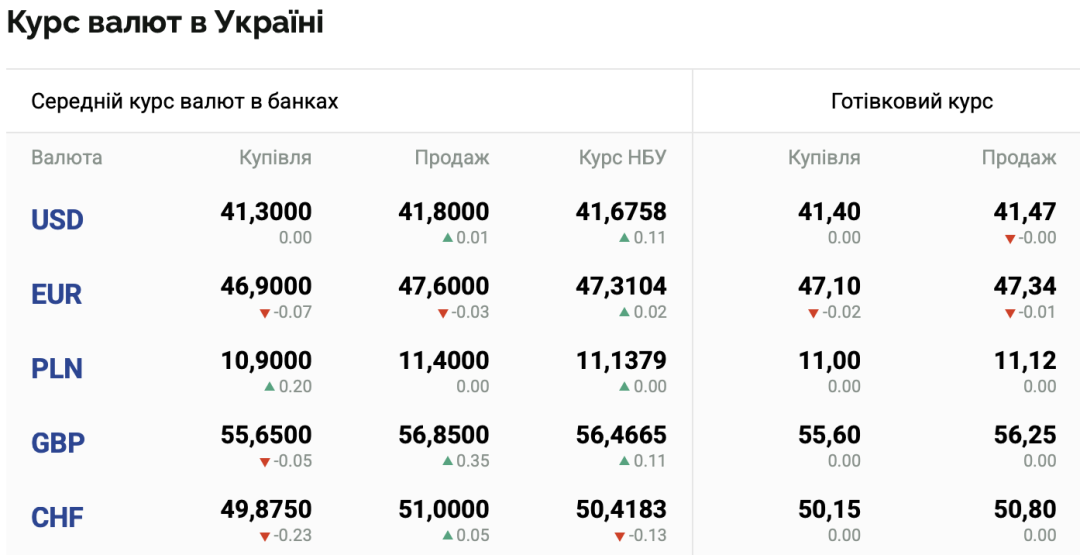
Task: Click the red down arrow by CHF bank buy change -0.23
Action: point(264,536)
